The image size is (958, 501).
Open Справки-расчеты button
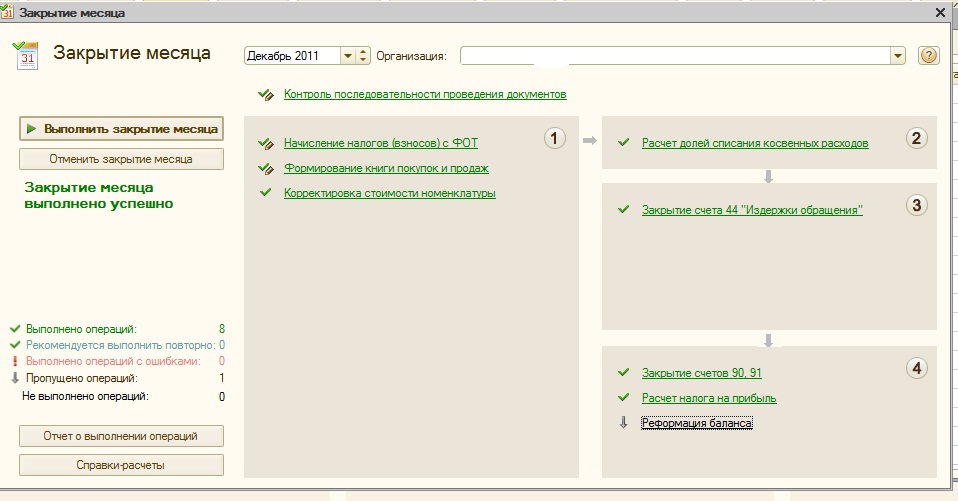coord(121,465)
